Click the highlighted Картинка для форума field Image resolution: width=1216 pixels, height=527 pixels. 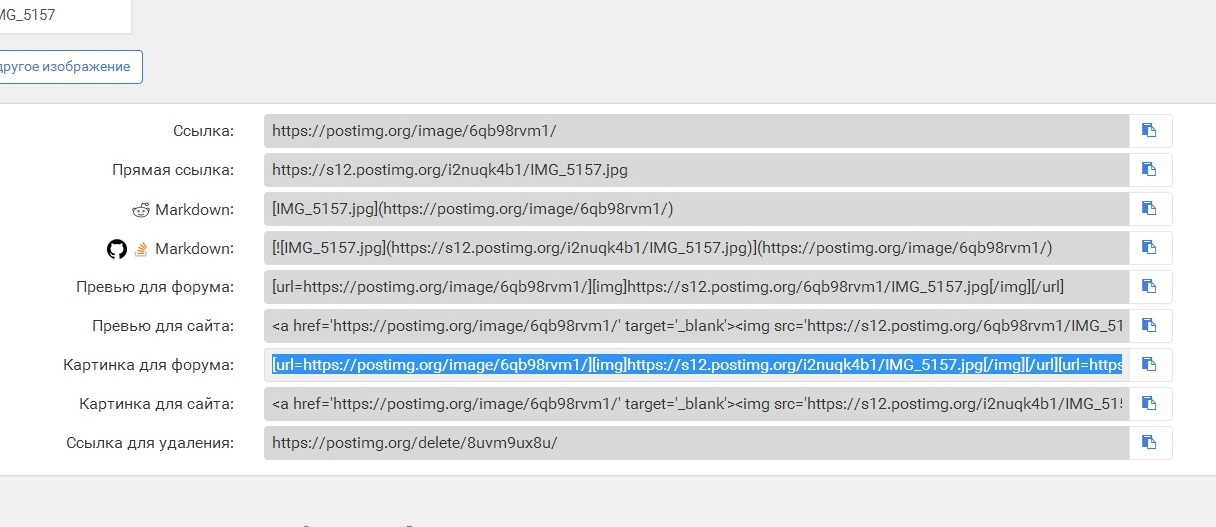[x=697, y=365]
